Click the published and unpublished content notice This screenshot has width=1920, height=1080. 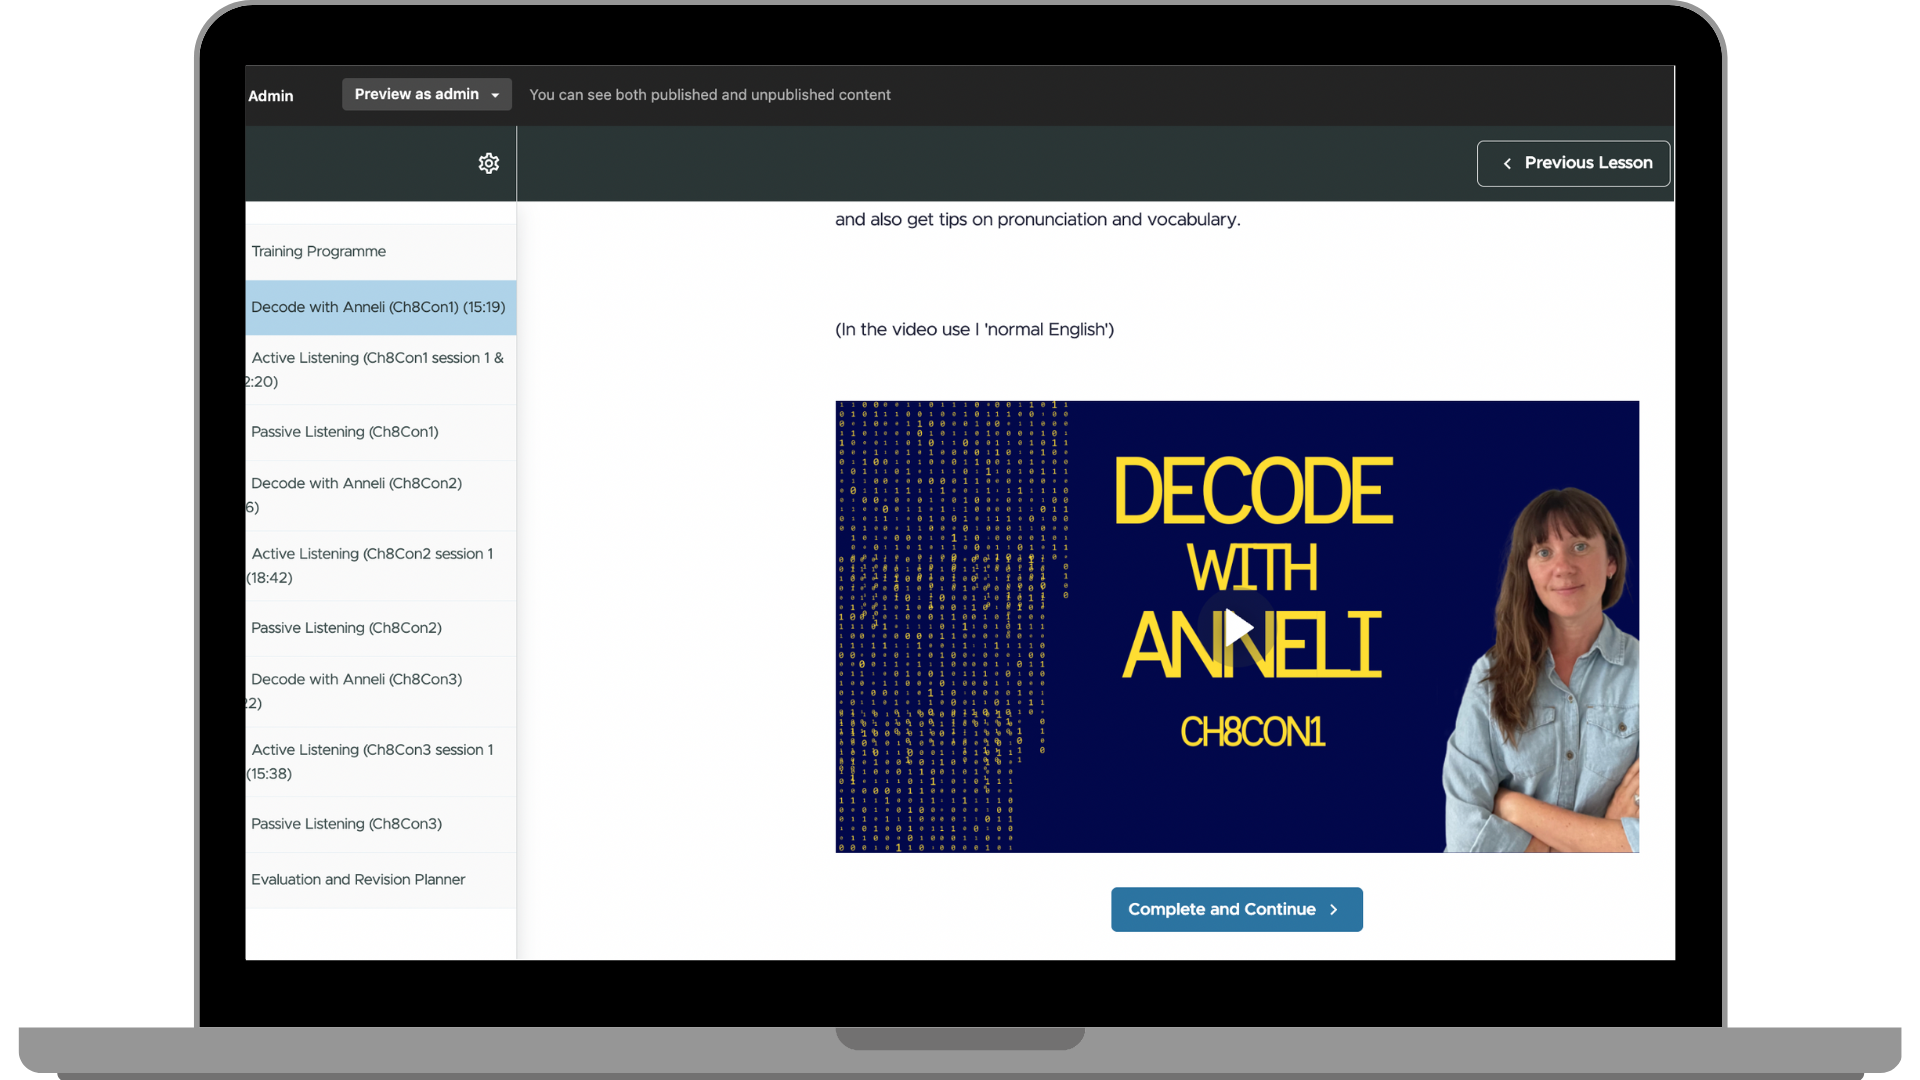709,95
